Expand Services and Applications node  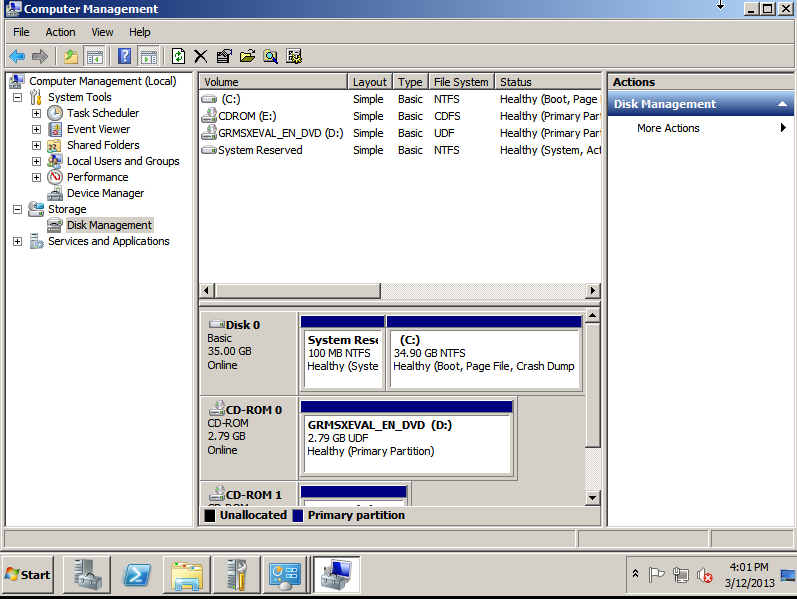[18, 242]
